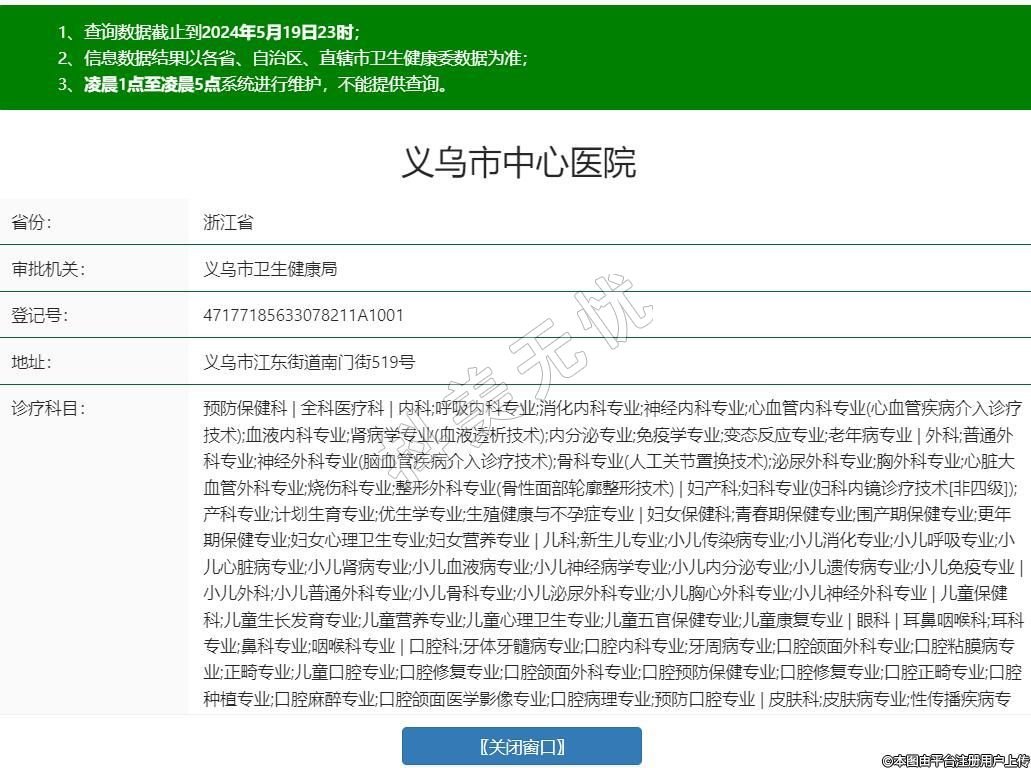Click 皮肤科 in the department list

point(791,699)
